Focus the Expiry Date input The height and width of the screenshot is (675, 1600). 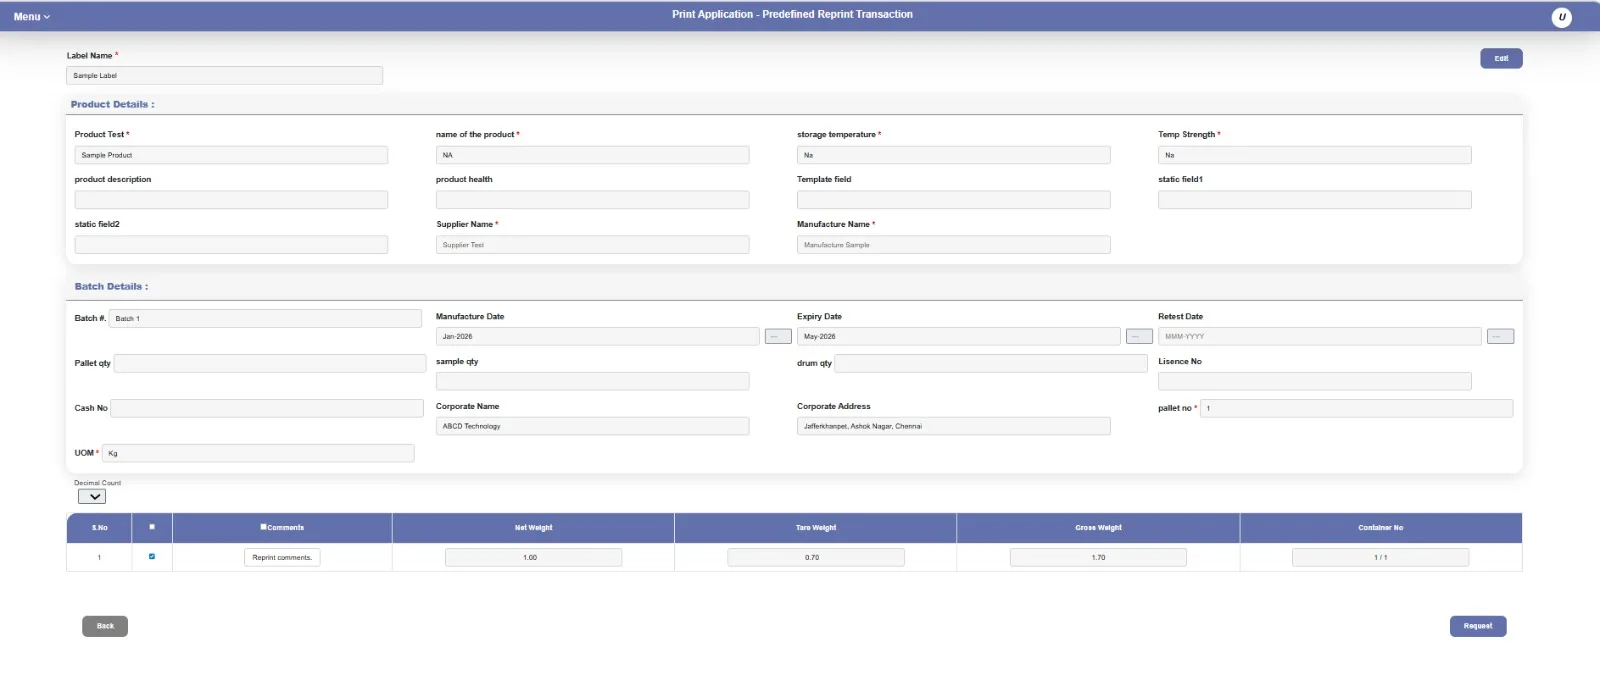(x=958, y=337)
